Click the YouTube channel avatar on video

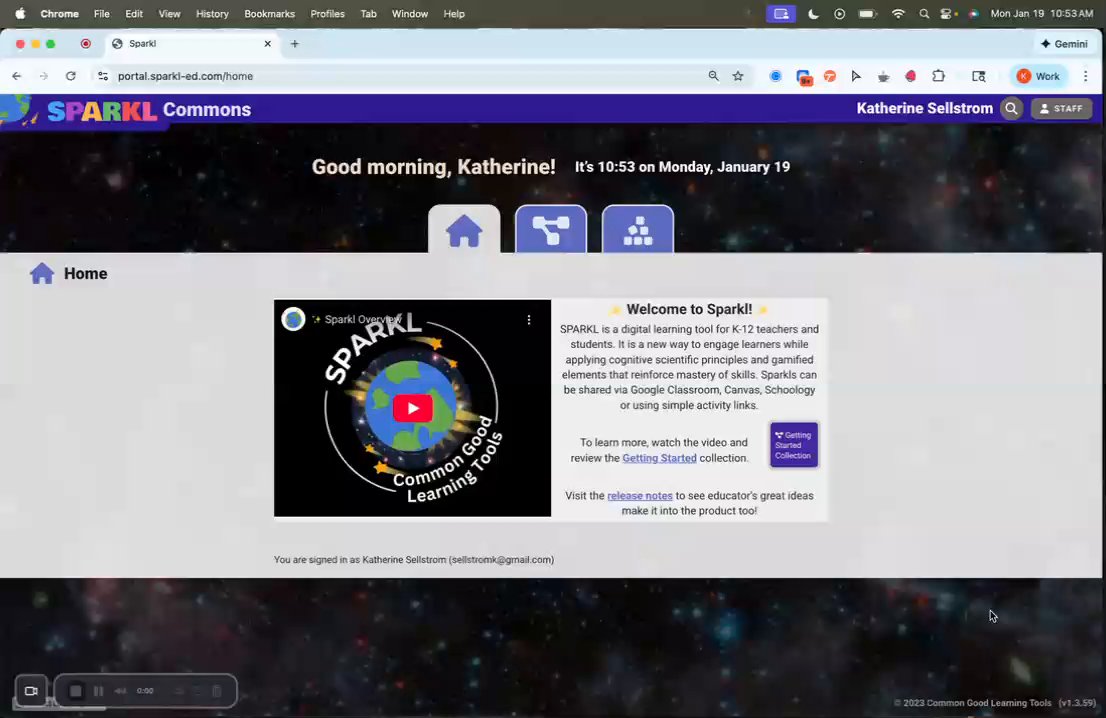[293, 320]
